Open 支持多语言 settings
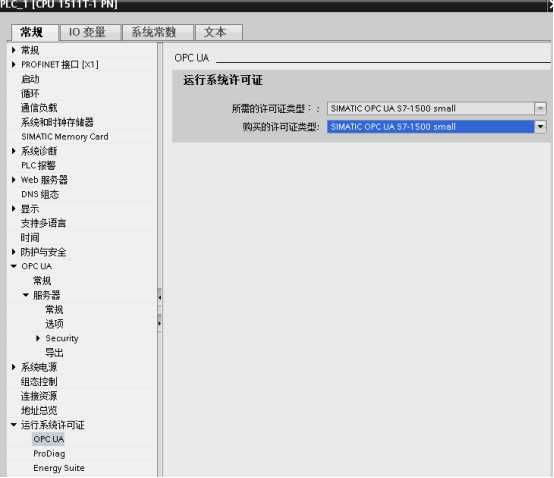This screenshot has height=478, width=554. click(x=43, y=223)
